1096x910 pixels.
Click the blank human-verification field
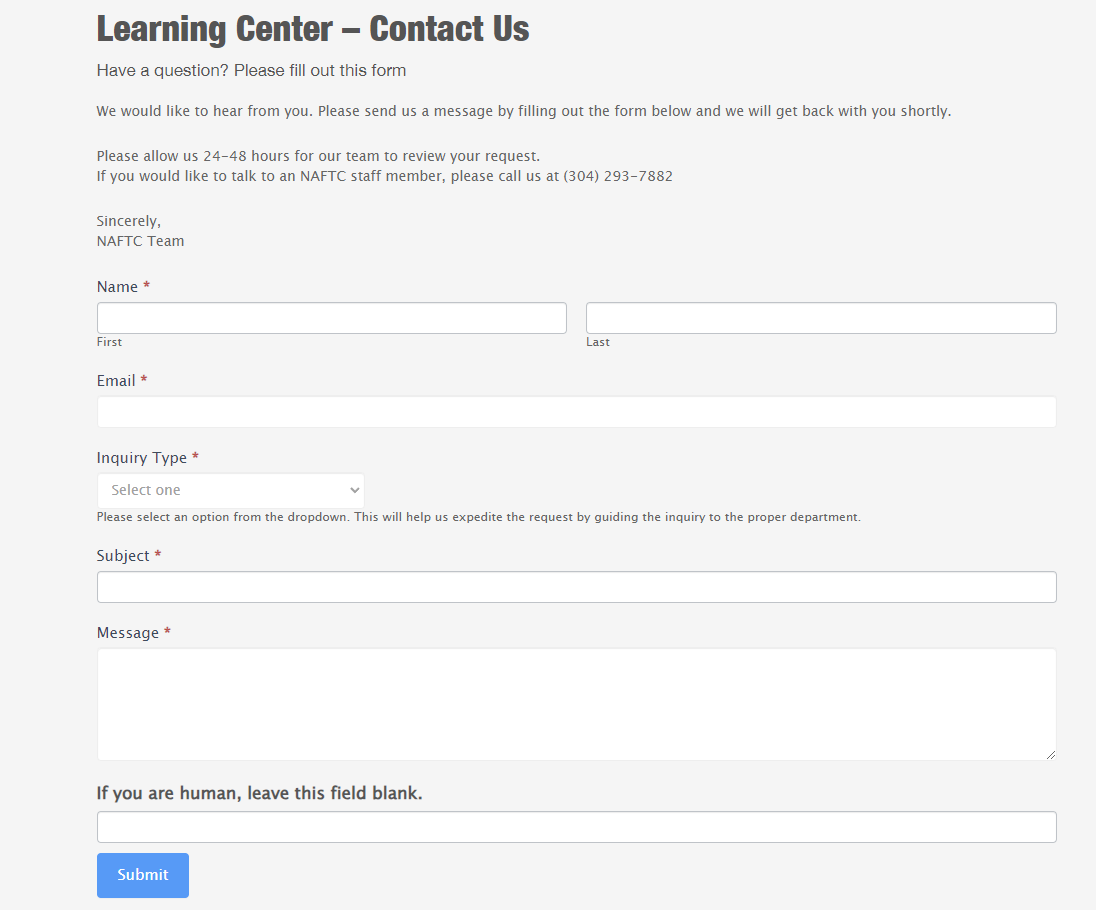pos(576,827)
